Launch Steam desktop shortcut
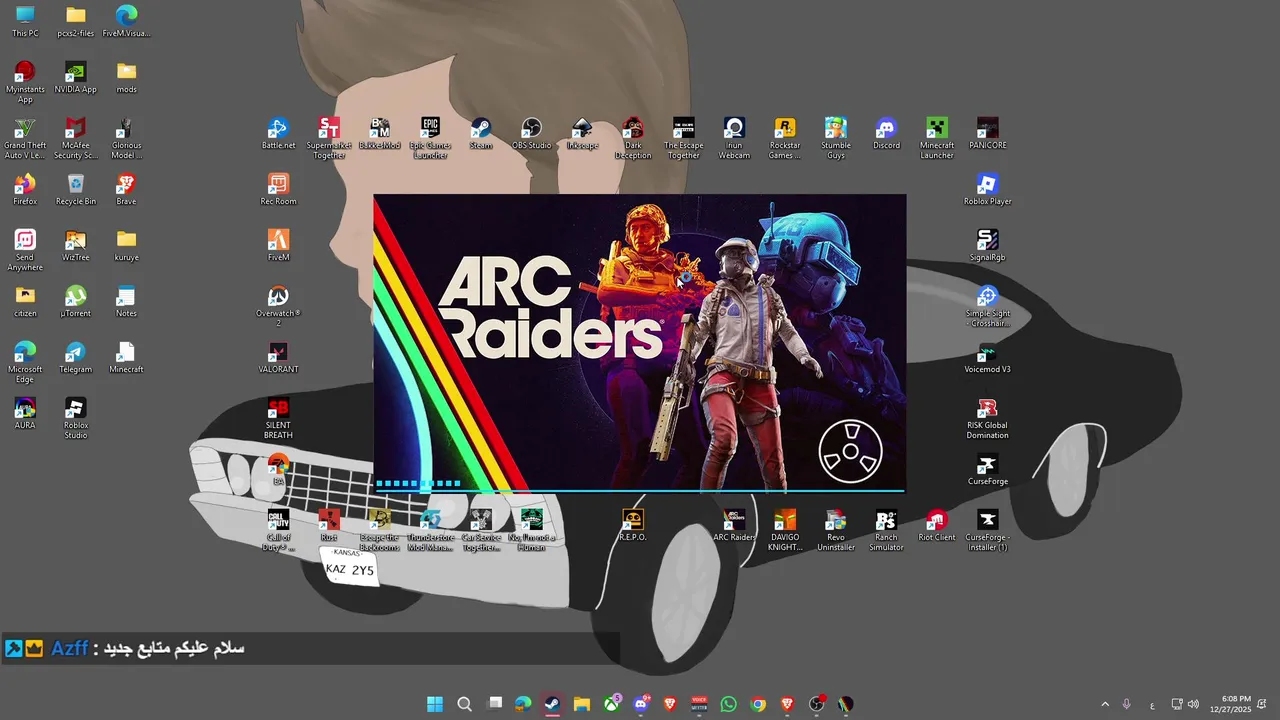The width and height of the screenshot is (1280, 720). (481, 134)
